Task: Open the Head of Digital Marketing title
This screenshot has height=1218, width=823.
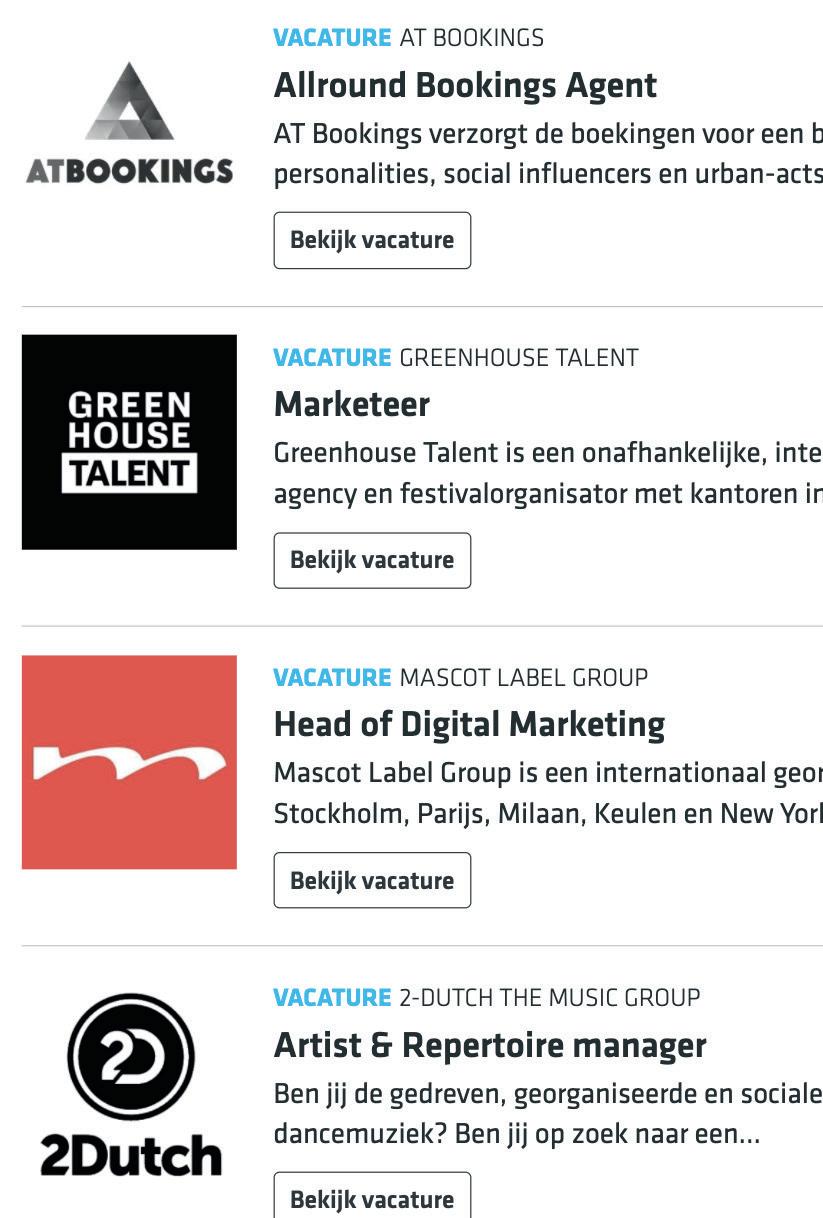Action: click(469, 725)
